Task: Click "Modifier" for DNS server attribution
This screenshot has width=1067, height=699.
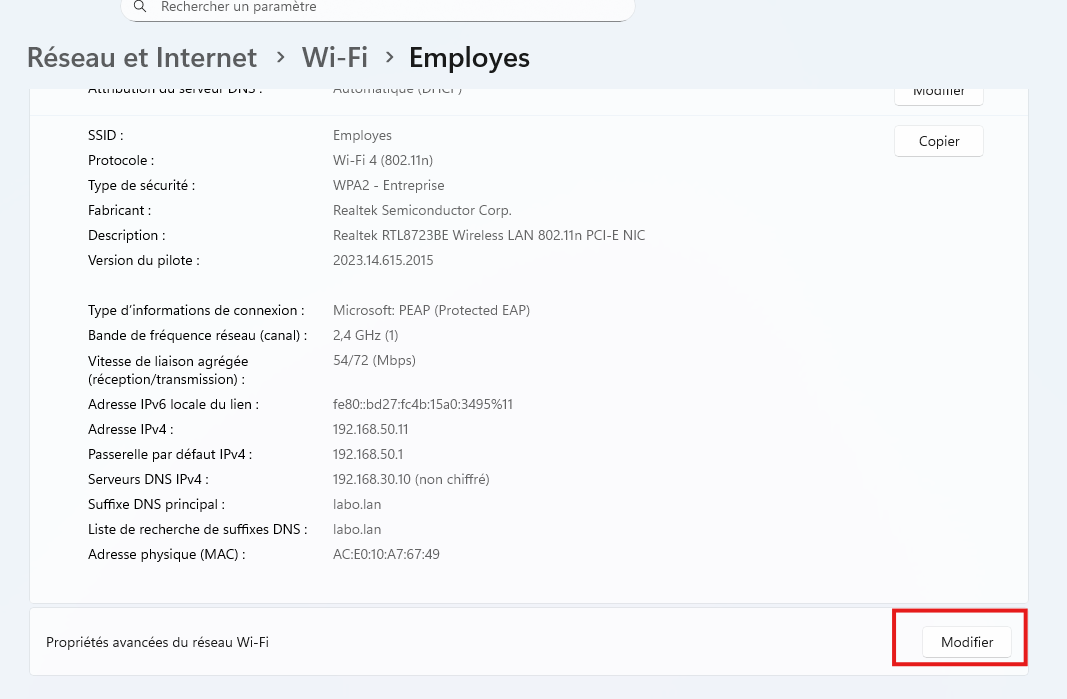Action: (938, 93)
